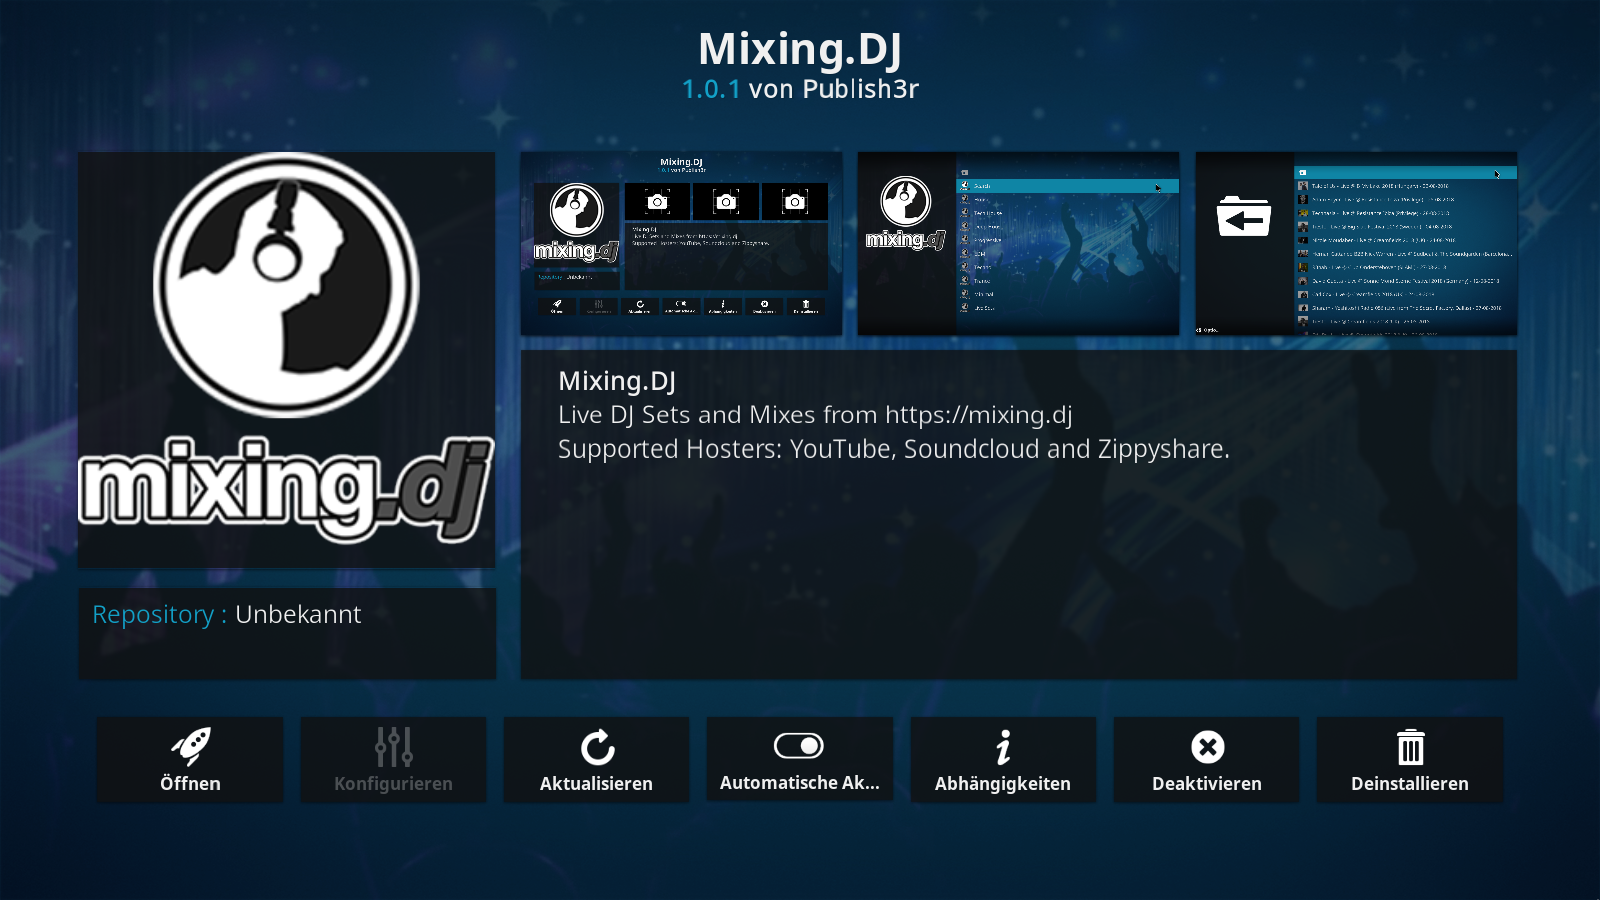This screenshot has width=1600, height=900.
Task: Click the Aktualisieren refresh icon
Action: coord(597,747)
